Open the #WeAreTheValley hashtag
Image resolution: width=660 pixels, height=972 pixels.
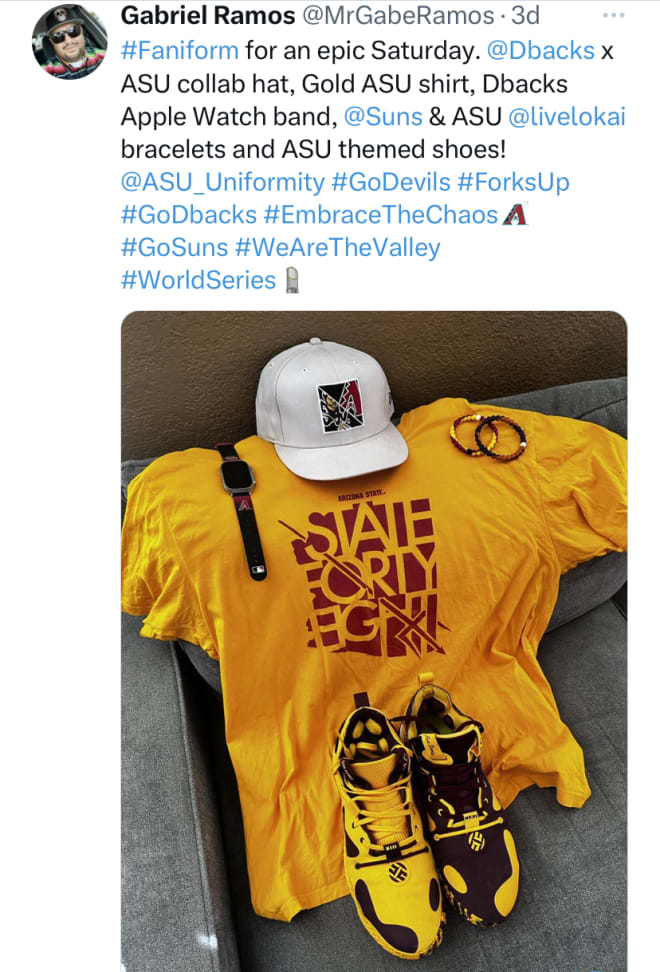click(338, 248)
